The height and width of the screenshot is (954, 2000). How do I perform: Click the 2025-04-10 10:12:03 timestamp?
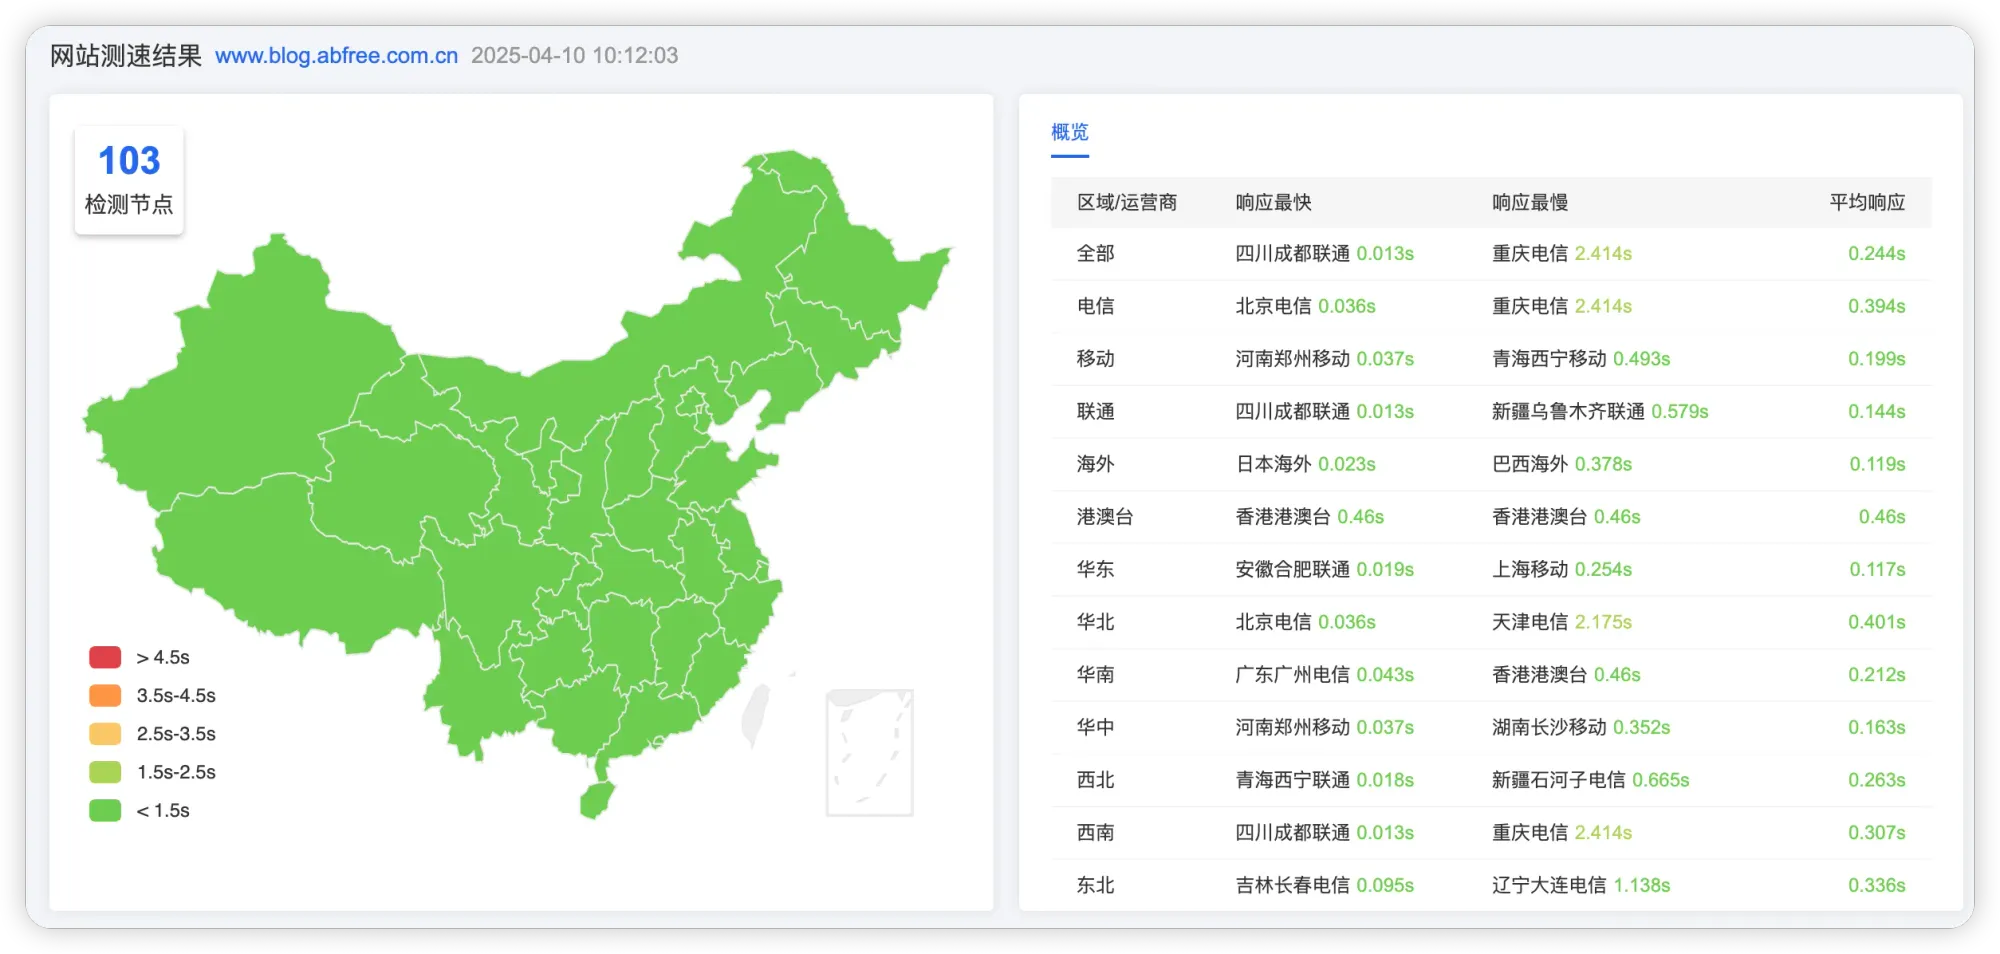click(x=575, y=55)
